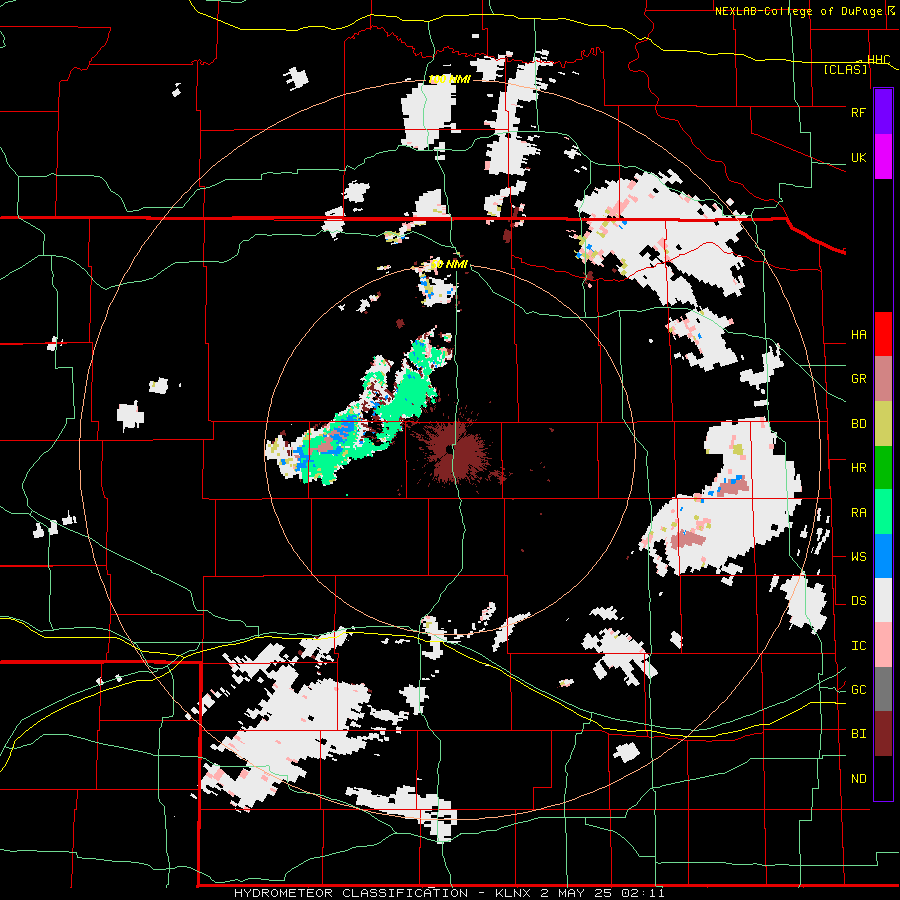
Task: Click the RA legend label
Action: point(858,512)
